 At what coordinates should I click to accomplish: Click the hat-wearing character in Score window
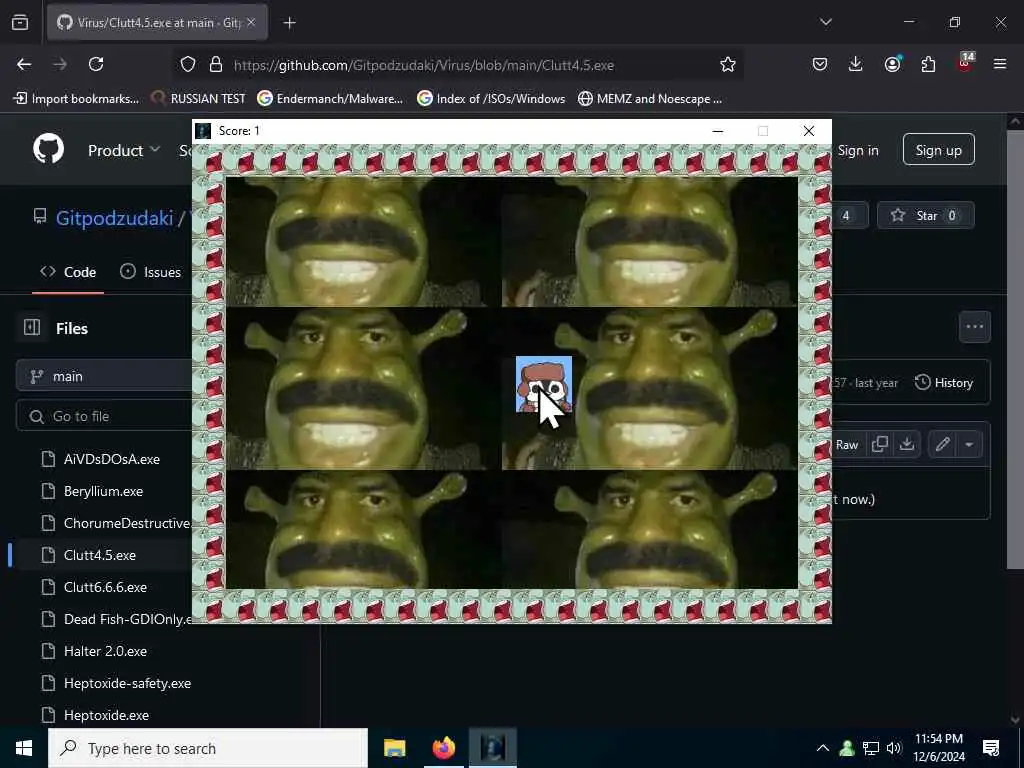click(543, 385)
